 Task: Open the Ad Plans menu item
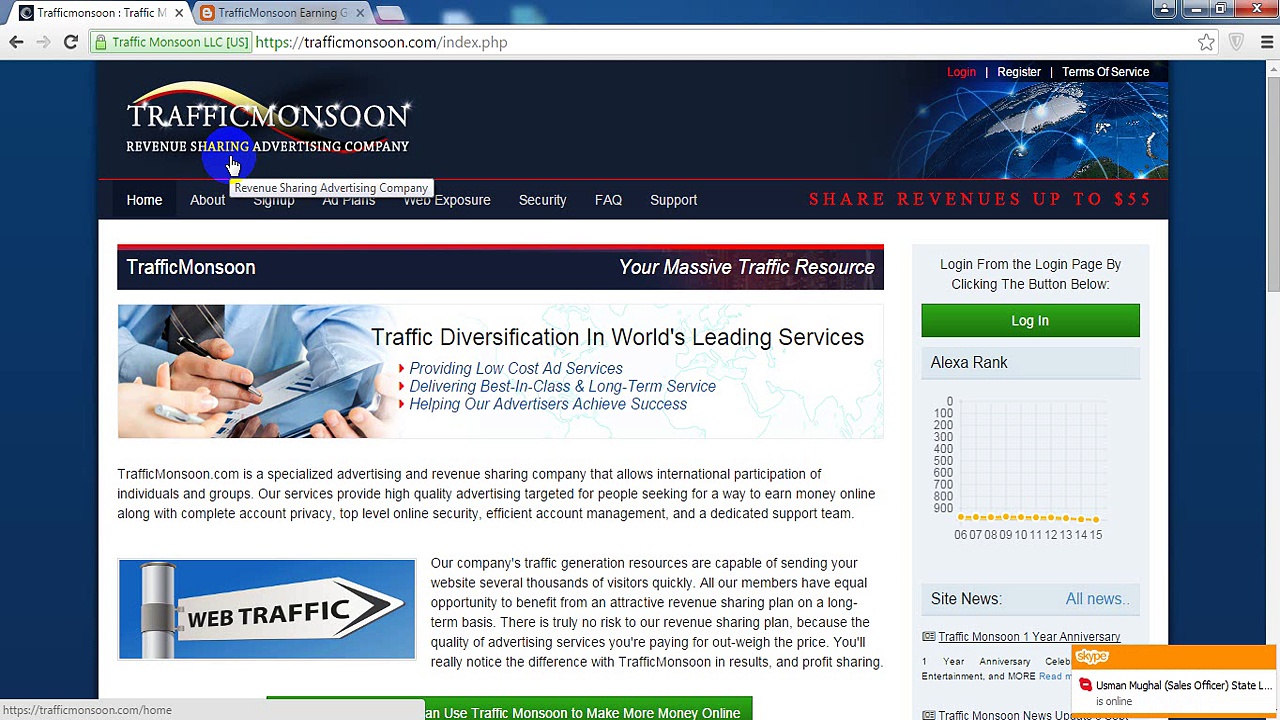coord(348,200)
